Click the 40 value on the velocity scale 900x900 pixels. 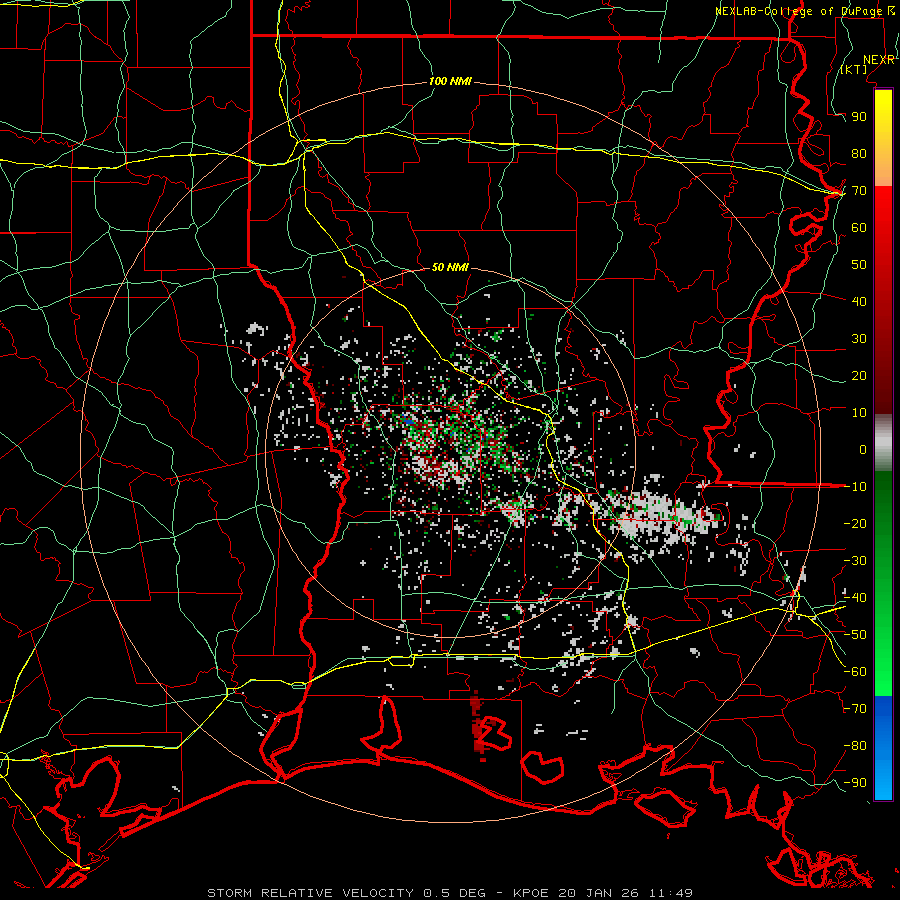tap(859, 301)
